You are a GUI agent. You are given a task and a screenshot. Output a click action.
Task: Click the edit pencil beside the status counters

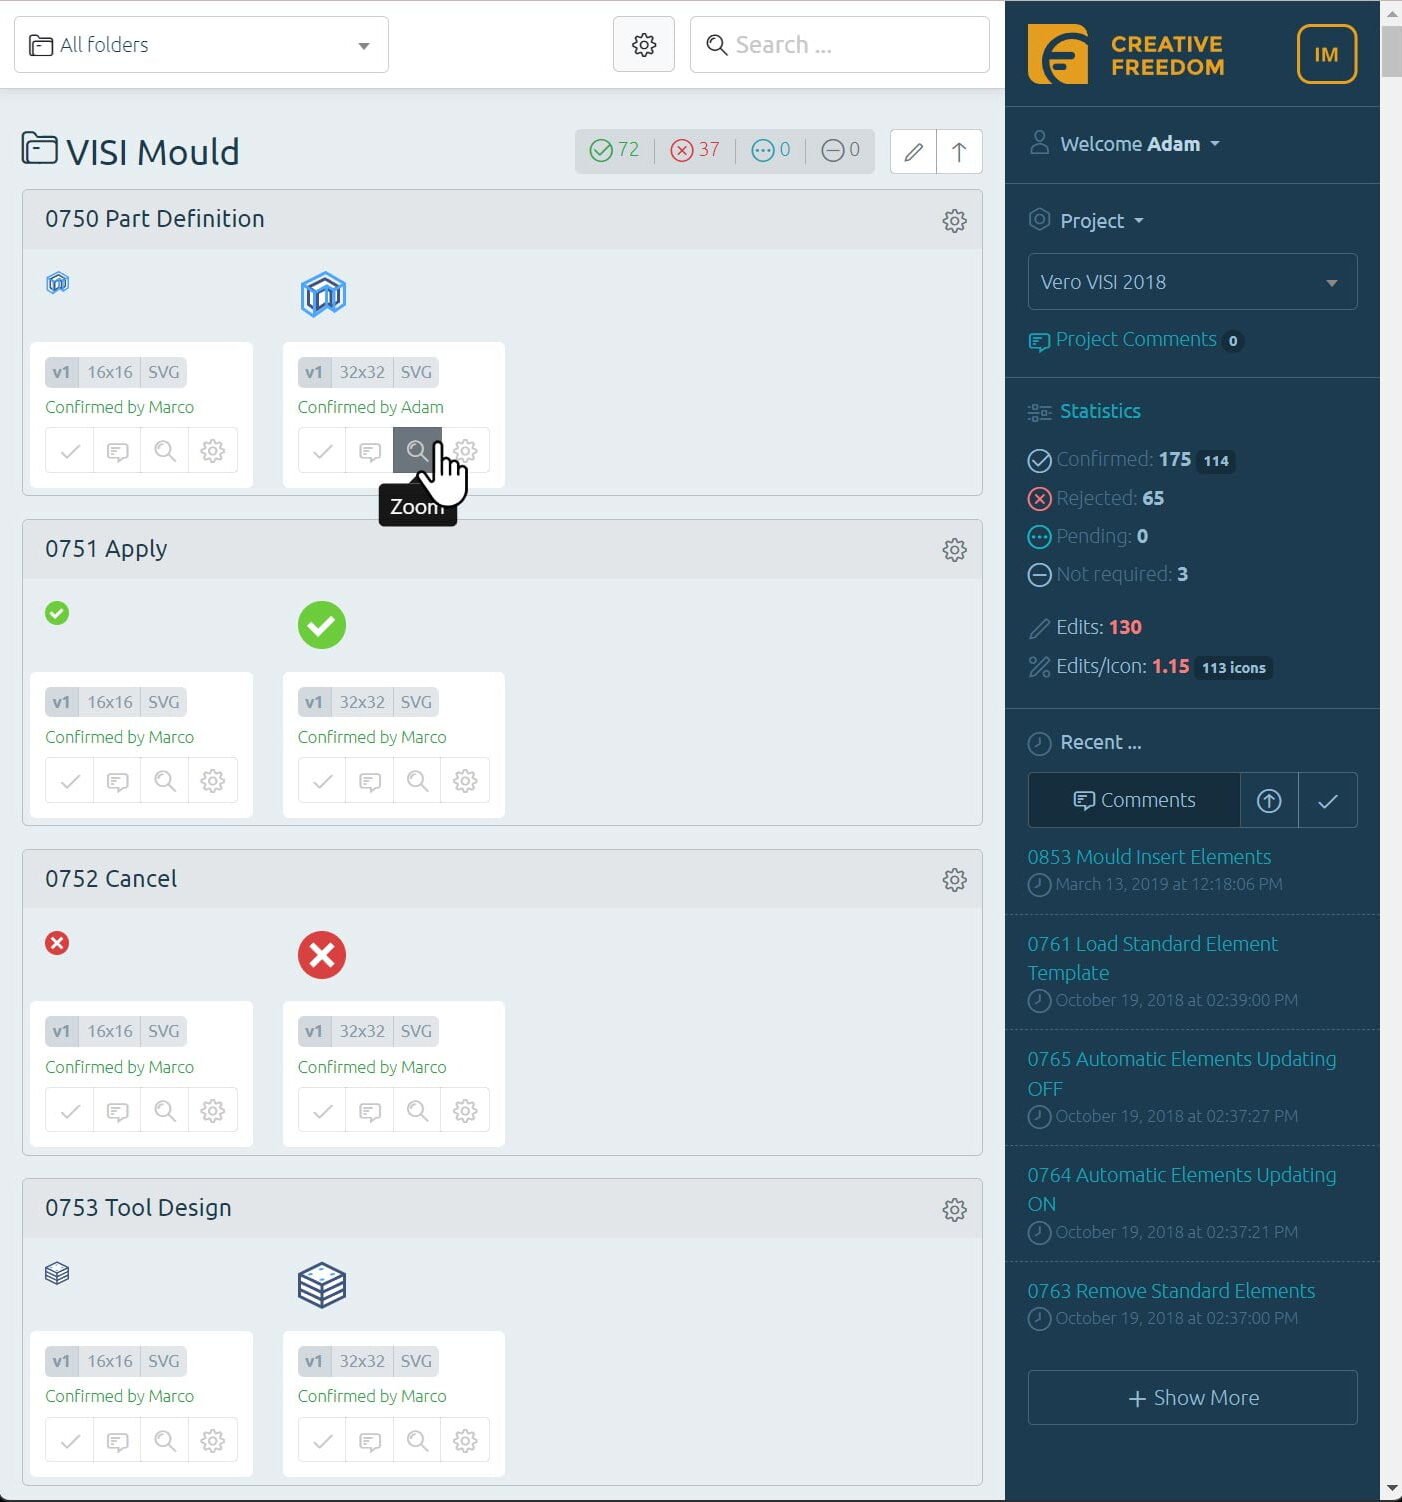tap(912, 151)
